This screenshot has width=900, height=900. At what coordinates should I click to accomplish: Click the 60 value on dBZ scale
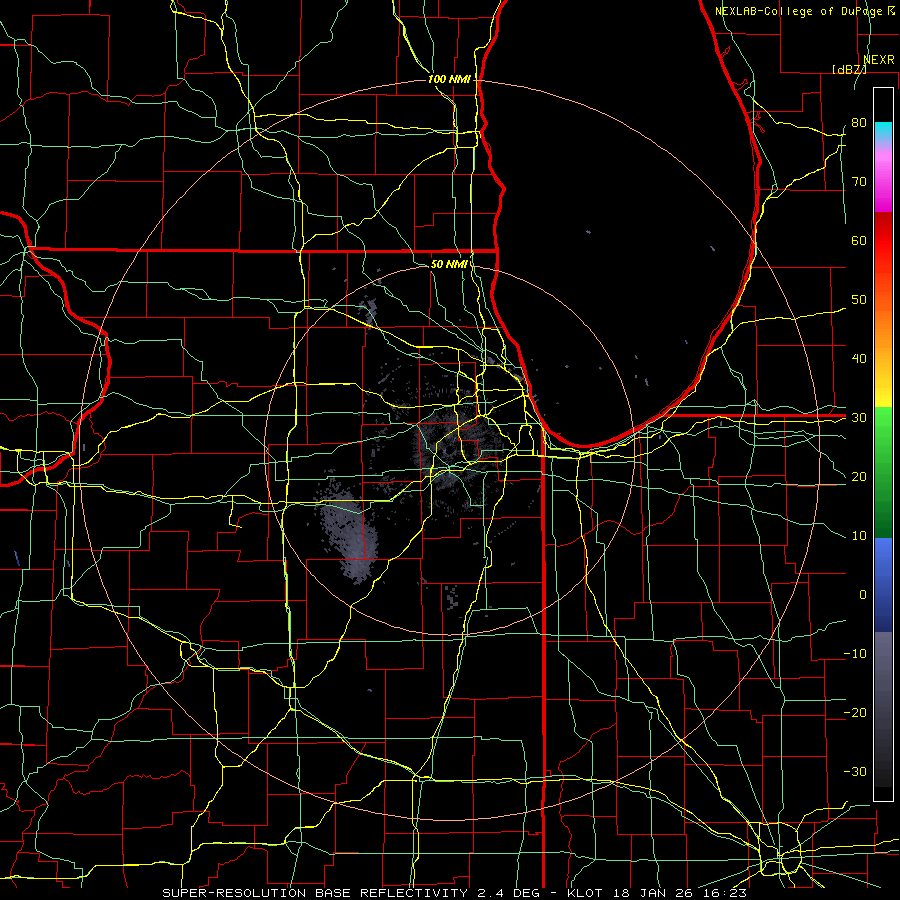[859, 241]
